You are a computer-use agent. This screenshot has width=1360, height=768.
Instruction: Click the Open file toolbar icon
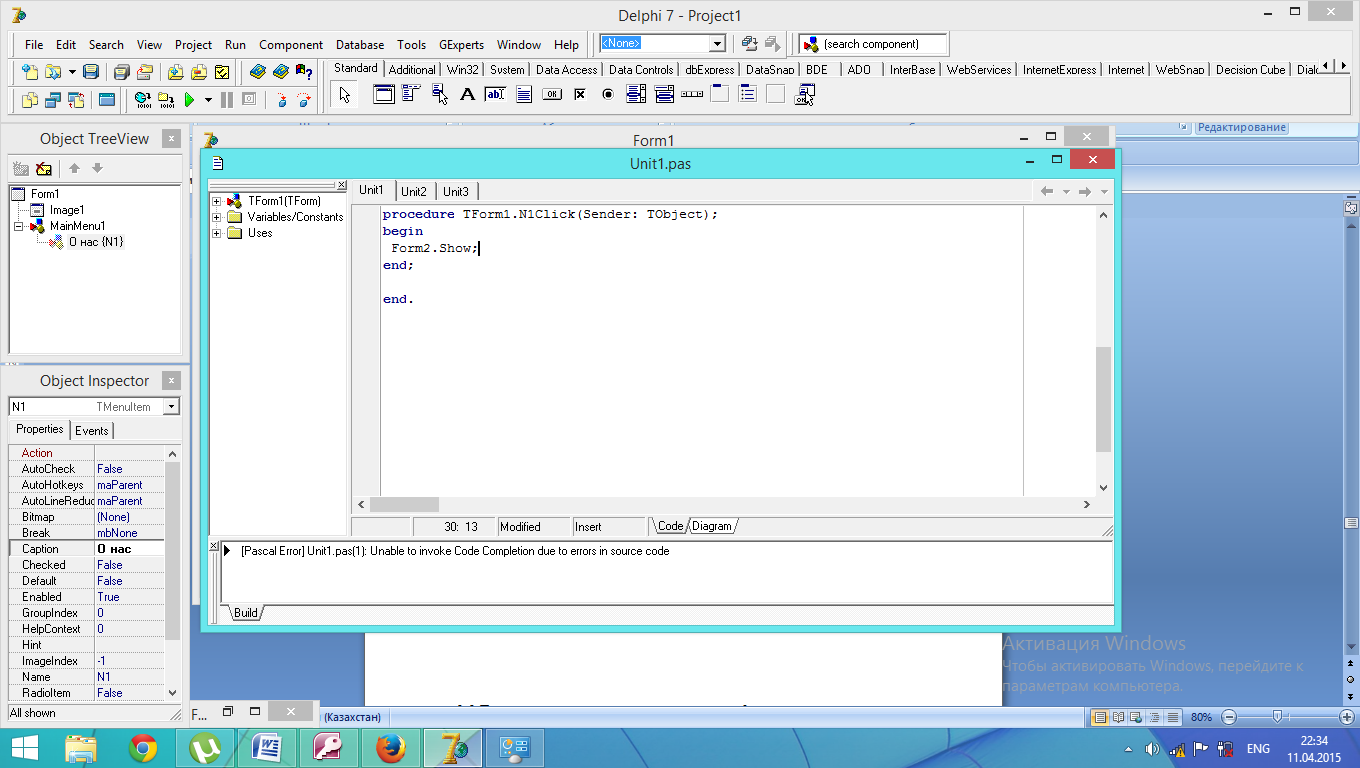pos(53,72)
